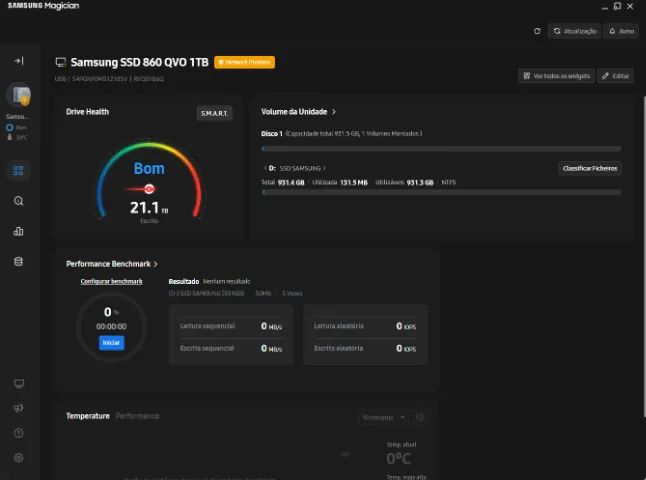Open the settings gear icon
This screenshot has width=646, height=480.
pyautogui.click(x=19, y=458)
